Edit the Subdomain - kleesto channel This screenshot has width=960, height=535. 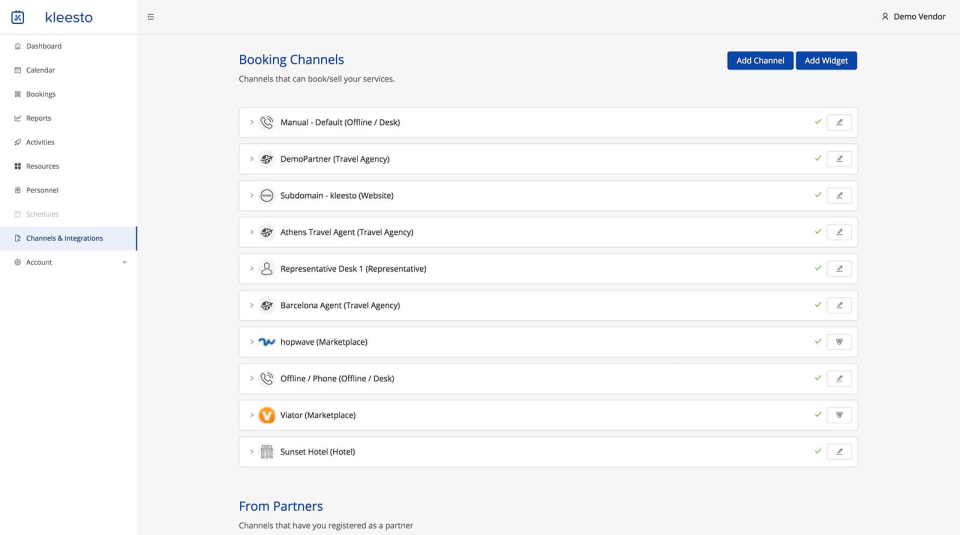point(839,196)
